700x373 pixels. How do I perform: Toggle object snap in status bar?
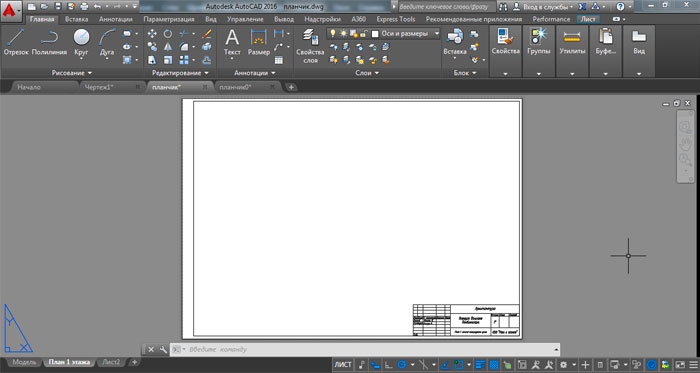pyautogui.click(x=458, y=365)
